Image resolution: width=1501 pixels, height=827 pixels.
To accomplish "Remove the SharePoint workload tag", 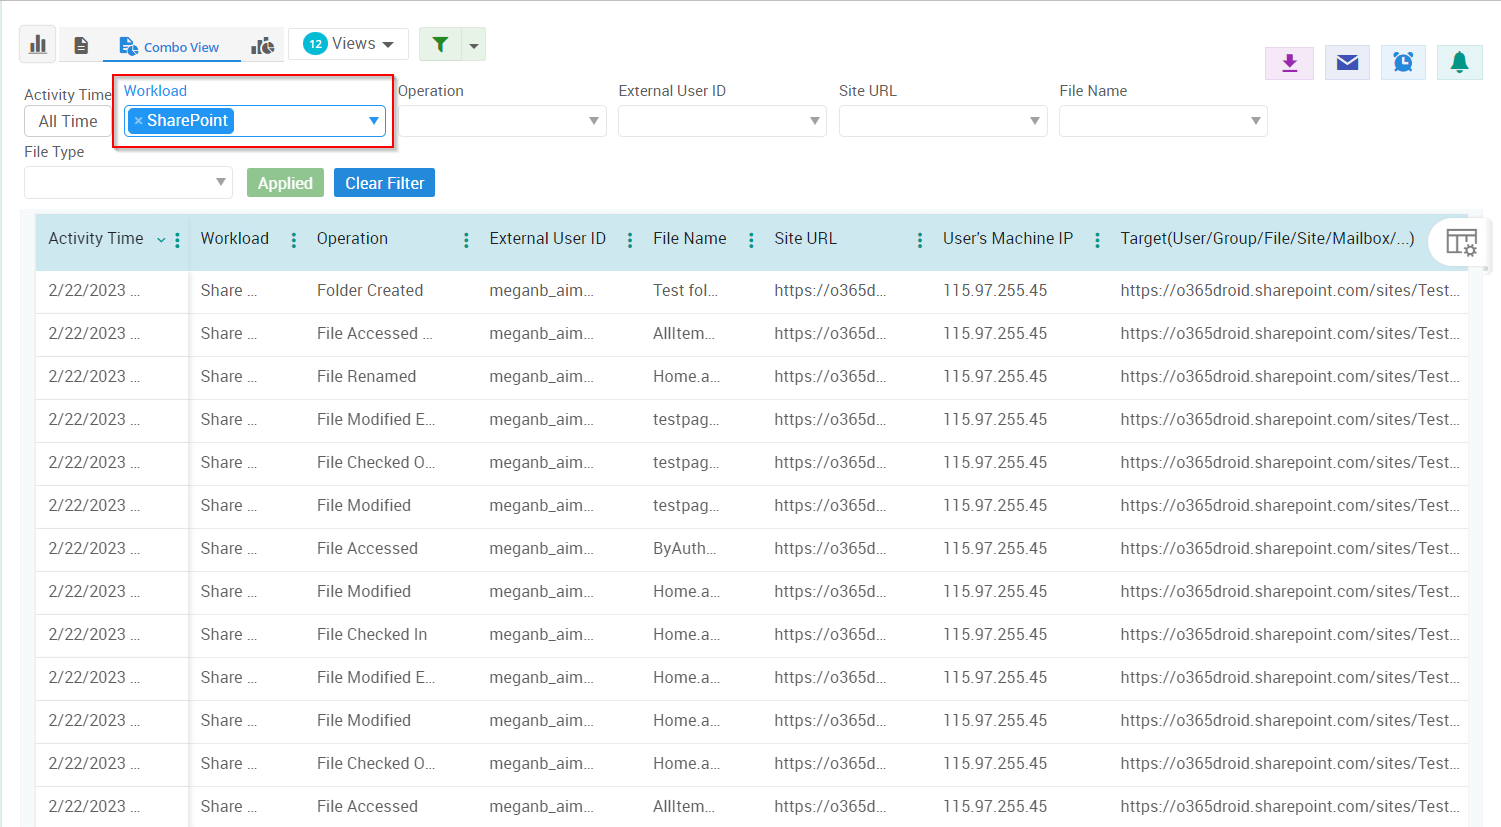I will tap(138, 121).
